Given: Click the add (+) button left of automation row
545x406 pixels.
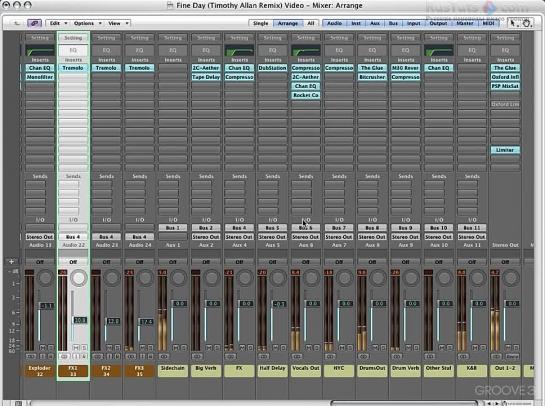Looking at the screenshot, I should 11,261.
